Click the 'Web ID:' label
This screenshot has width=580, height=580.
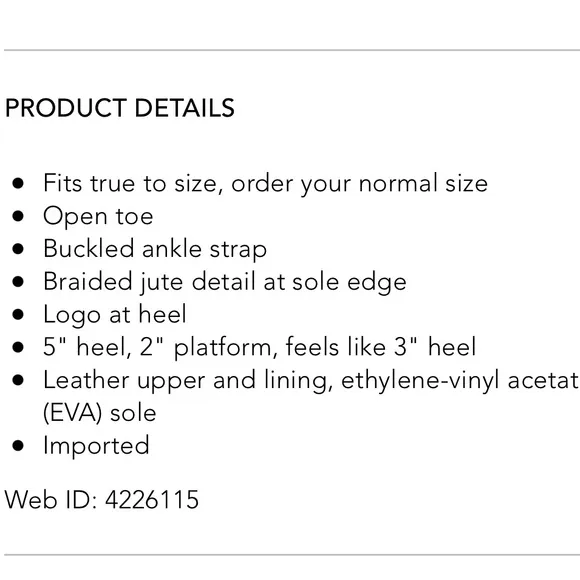51,500
